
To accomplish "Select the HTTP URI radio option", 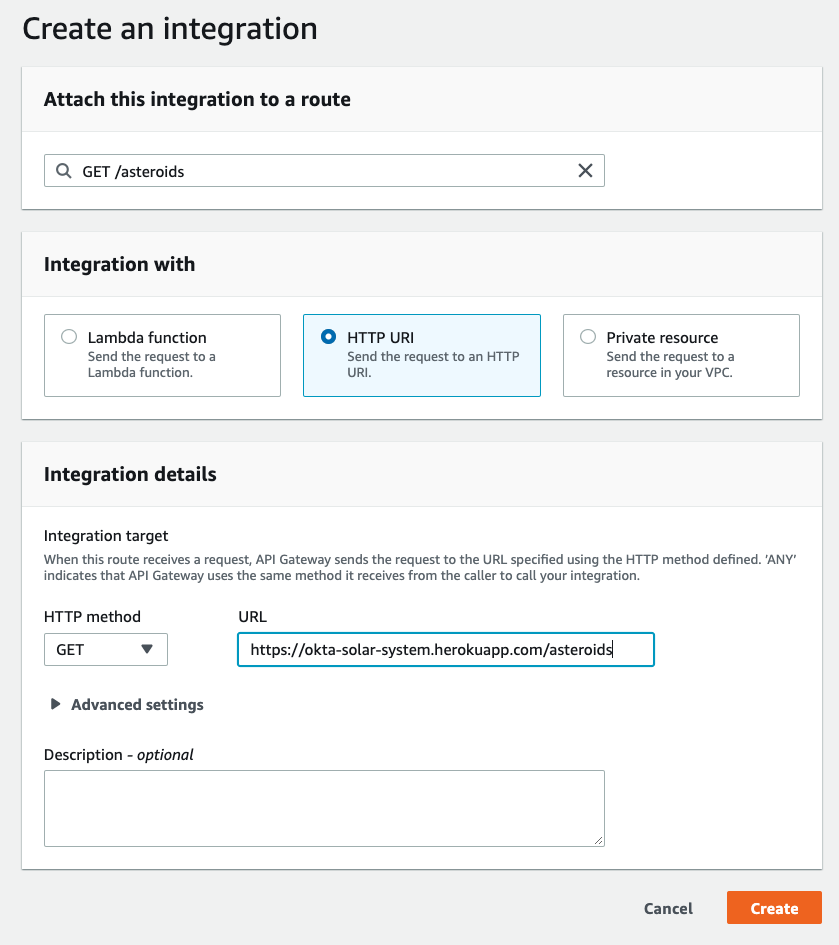I will (328, 336).
